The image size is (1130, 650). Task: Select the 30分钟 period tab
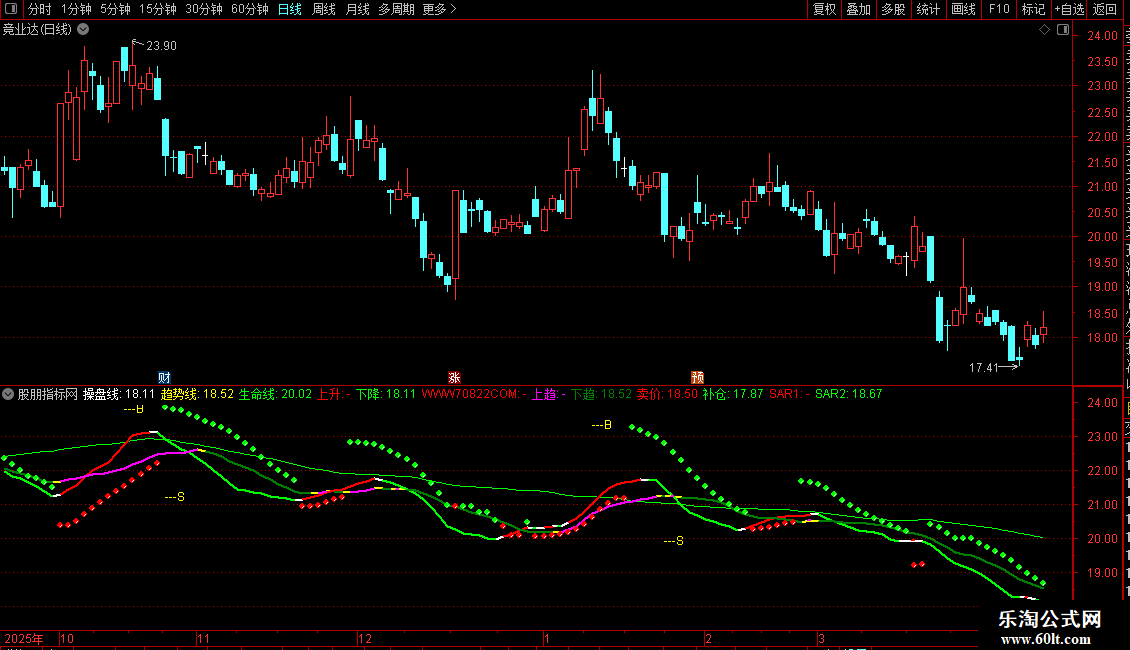[204, 9]
